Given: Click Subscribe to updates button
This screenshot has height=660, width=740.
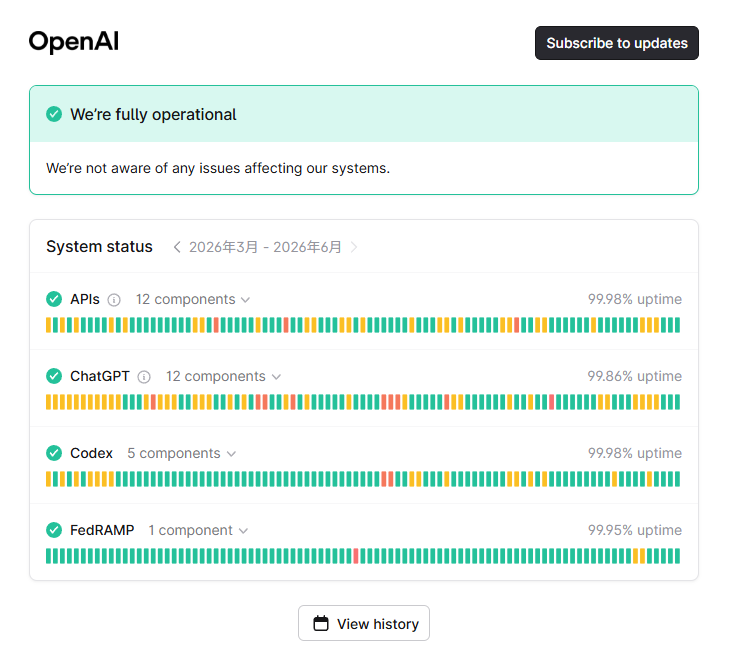Looking at the screenshot, I should [x=616, y=43].
